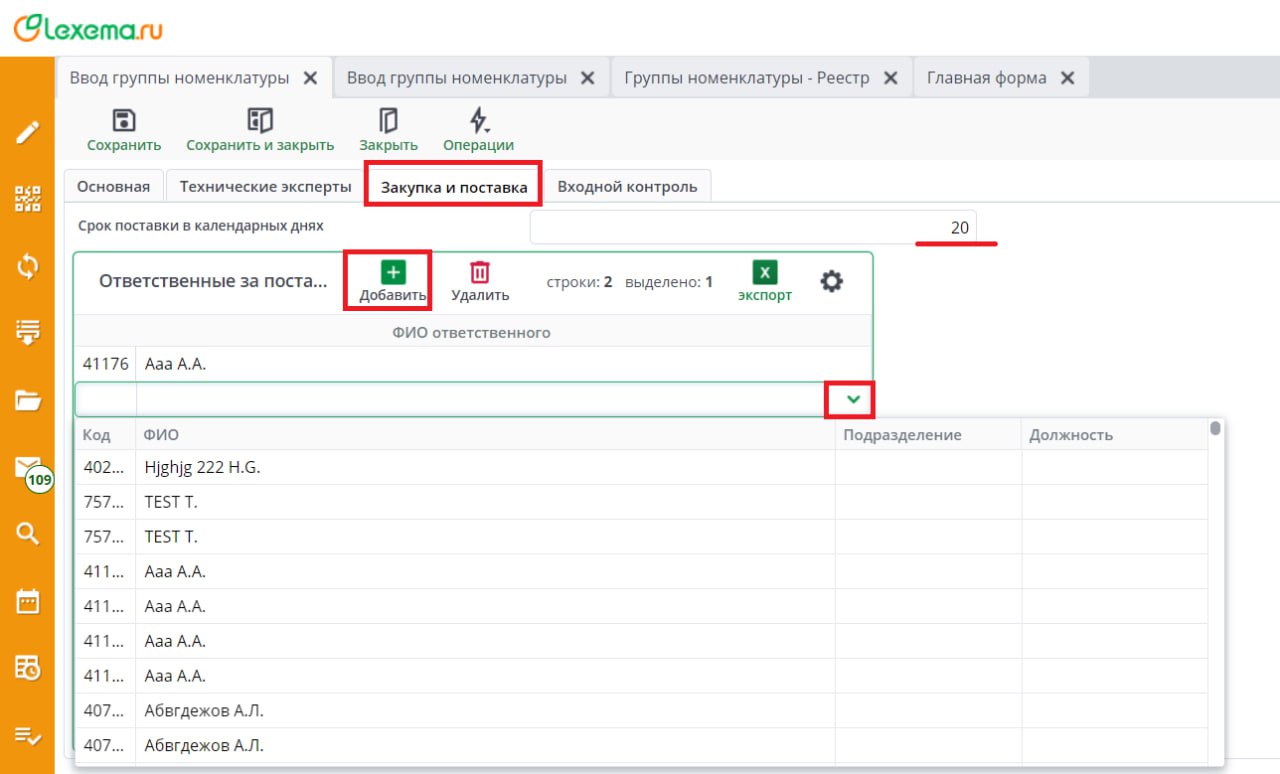Viewport: 1280px width, 774px height.
Task: Open the Основная tab
Action: pyautogui.click(x=113, y=187)
